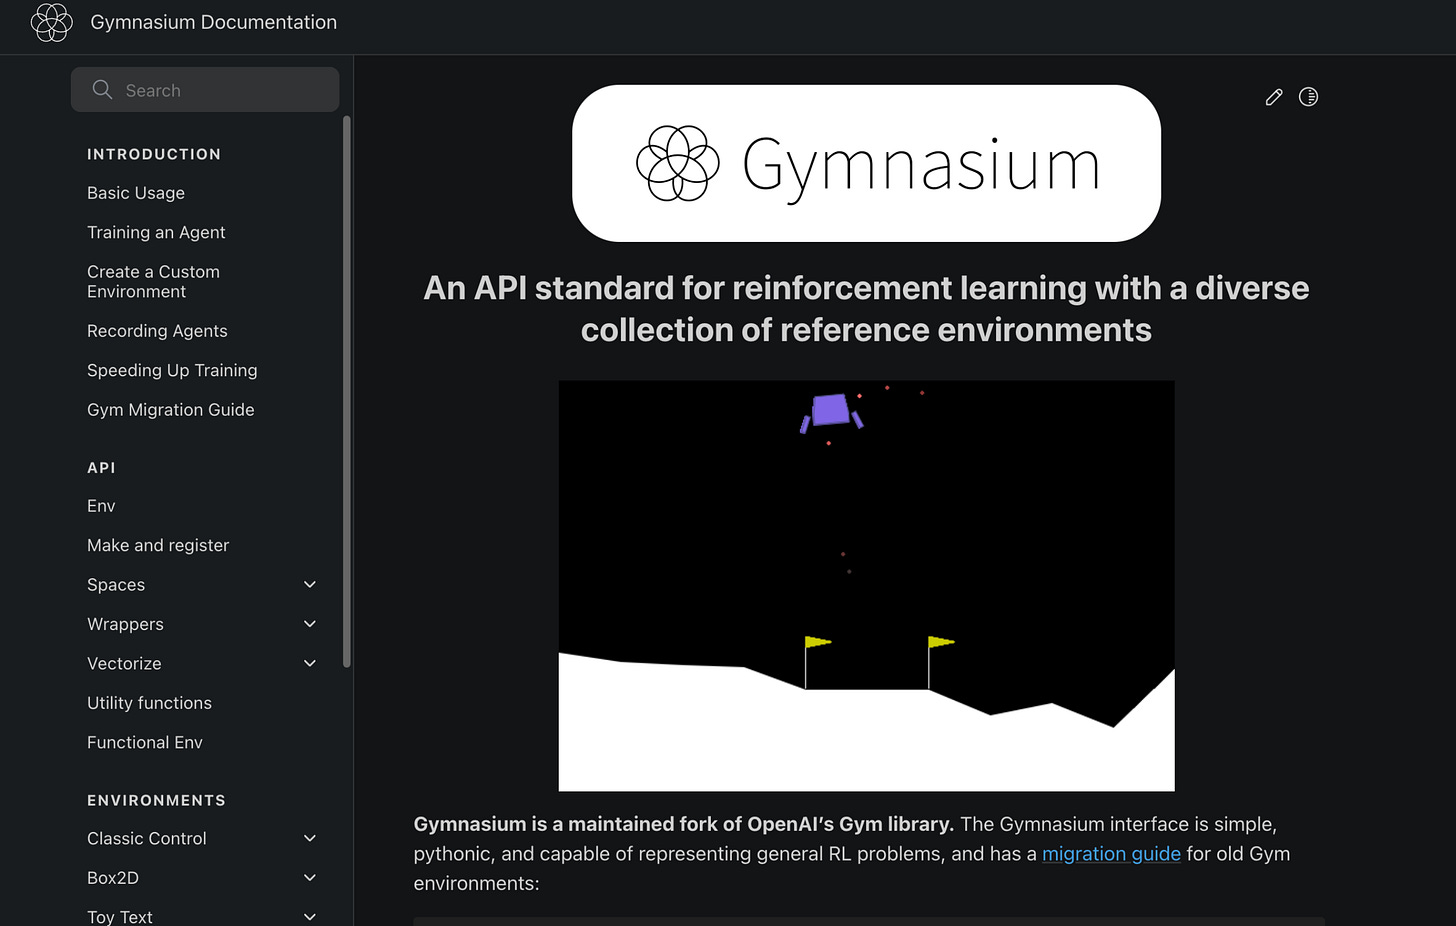Expand the Wrappers section chevron
The image size is (1456, 926).
click(x=310, y=624)
